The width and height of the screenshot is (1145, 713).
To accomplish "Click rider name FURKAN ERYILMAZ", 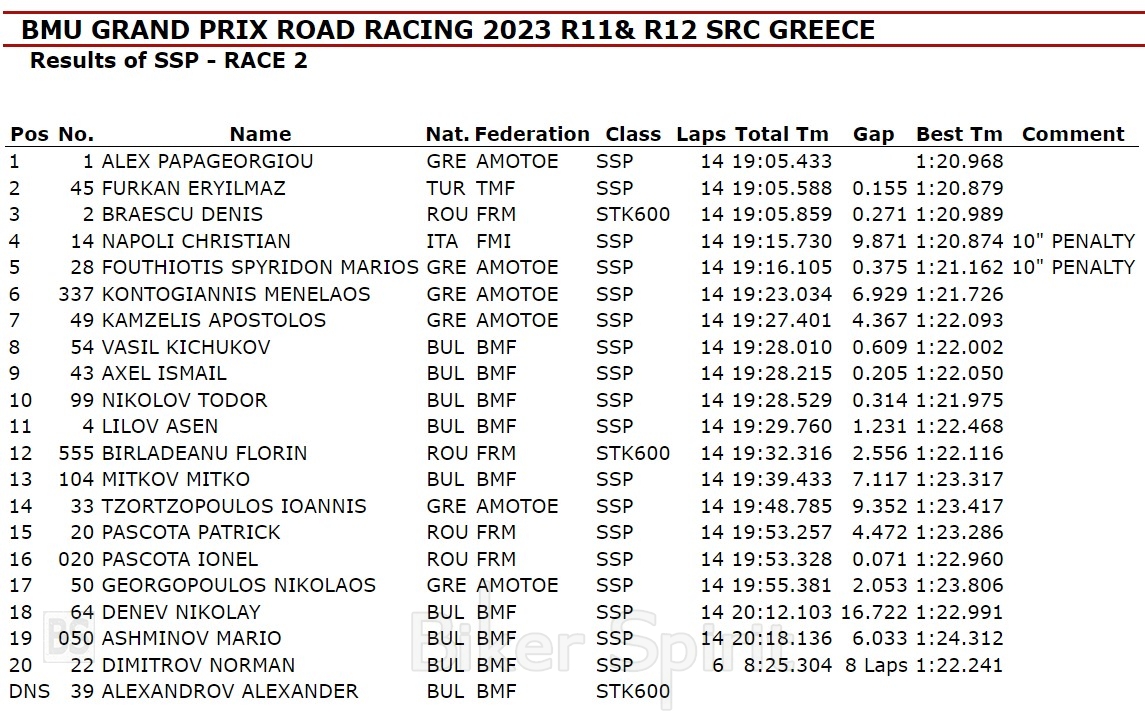I will pos(193,188).
